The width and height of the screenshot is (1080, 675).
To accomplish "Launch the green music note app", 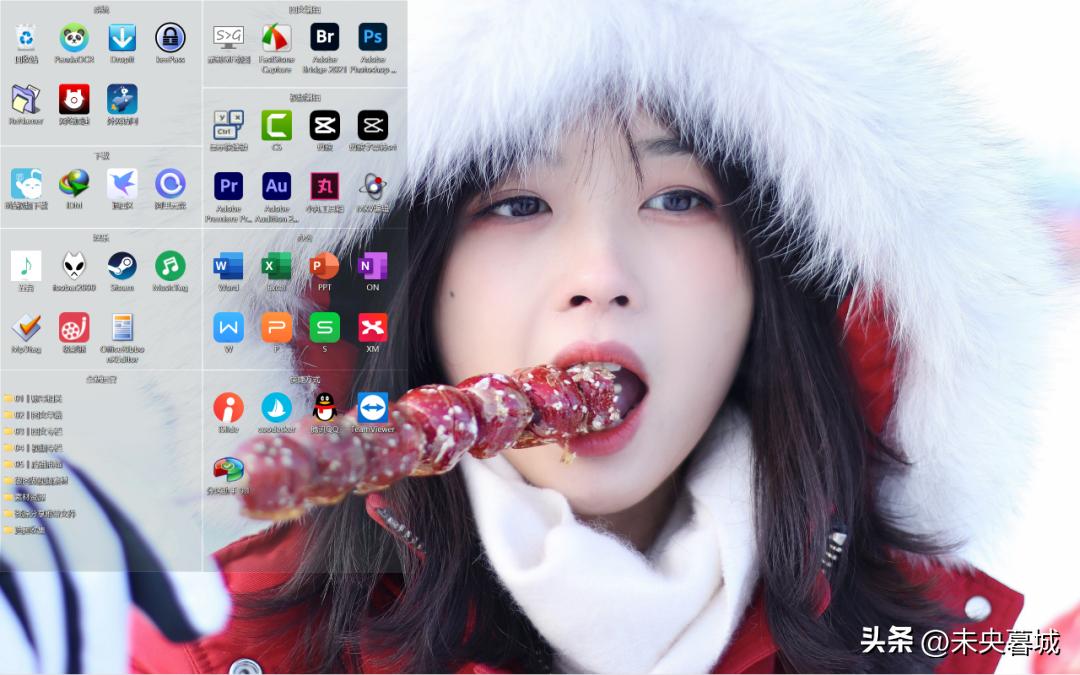I will point(25,266).
